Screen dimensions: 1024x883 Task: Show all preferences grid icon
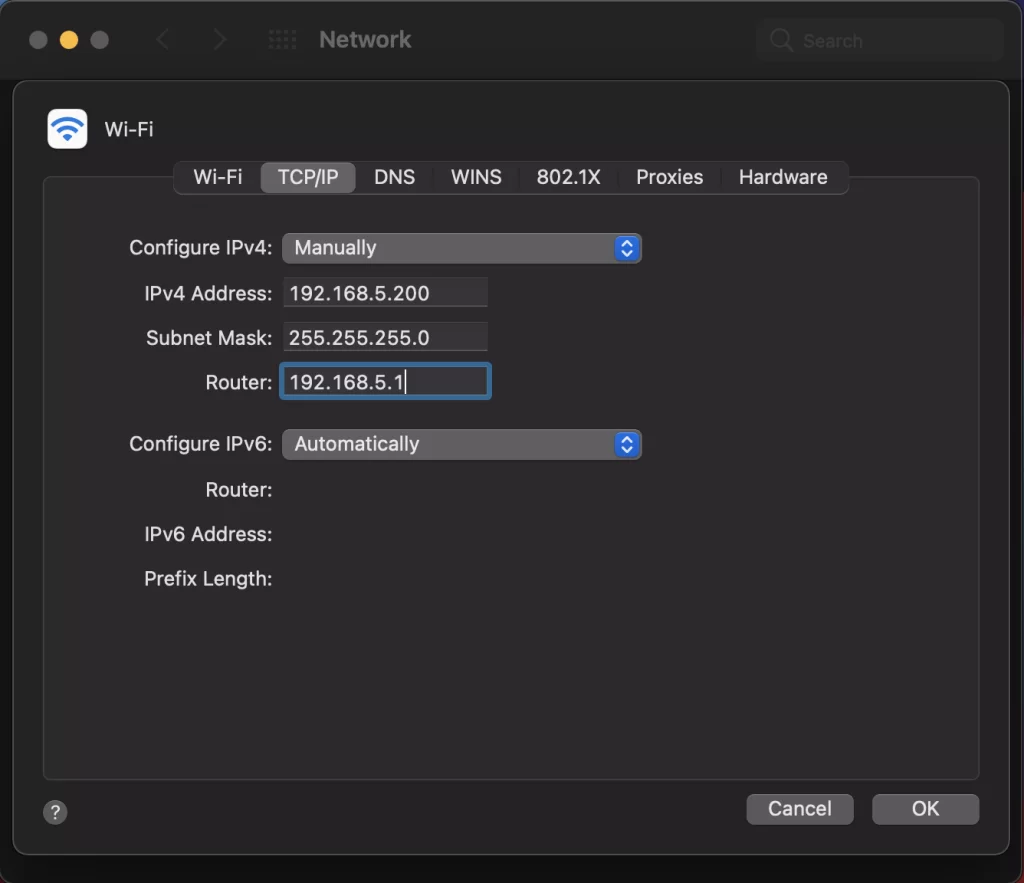point(283,40)
